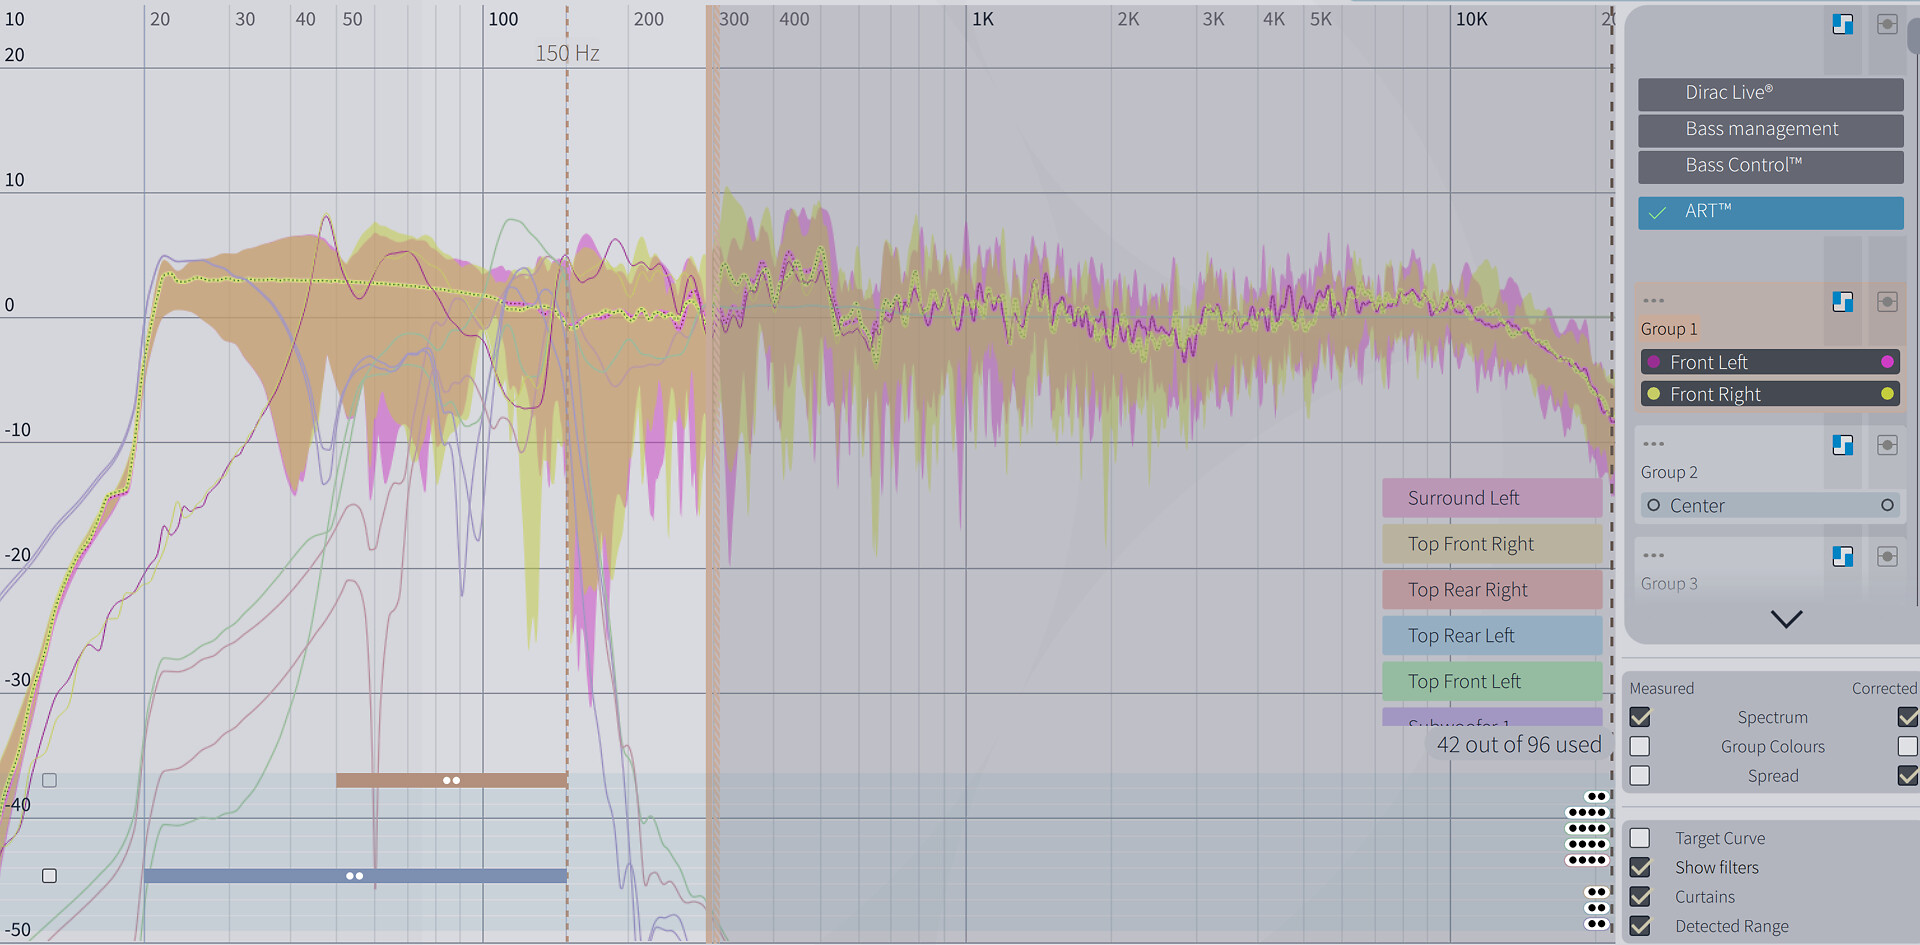This screenshot has height=945, width=1920.
Task: Expand the group list with the down chevron
Action: click(1786, 619)
